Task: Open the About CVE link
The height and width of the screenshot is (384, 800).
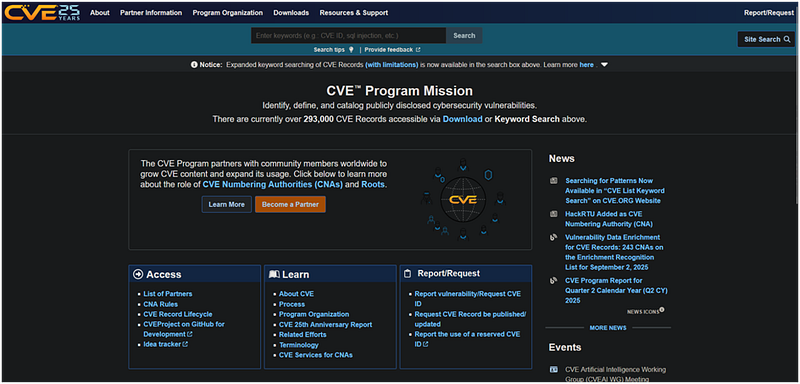Action: tap(296, 294)
